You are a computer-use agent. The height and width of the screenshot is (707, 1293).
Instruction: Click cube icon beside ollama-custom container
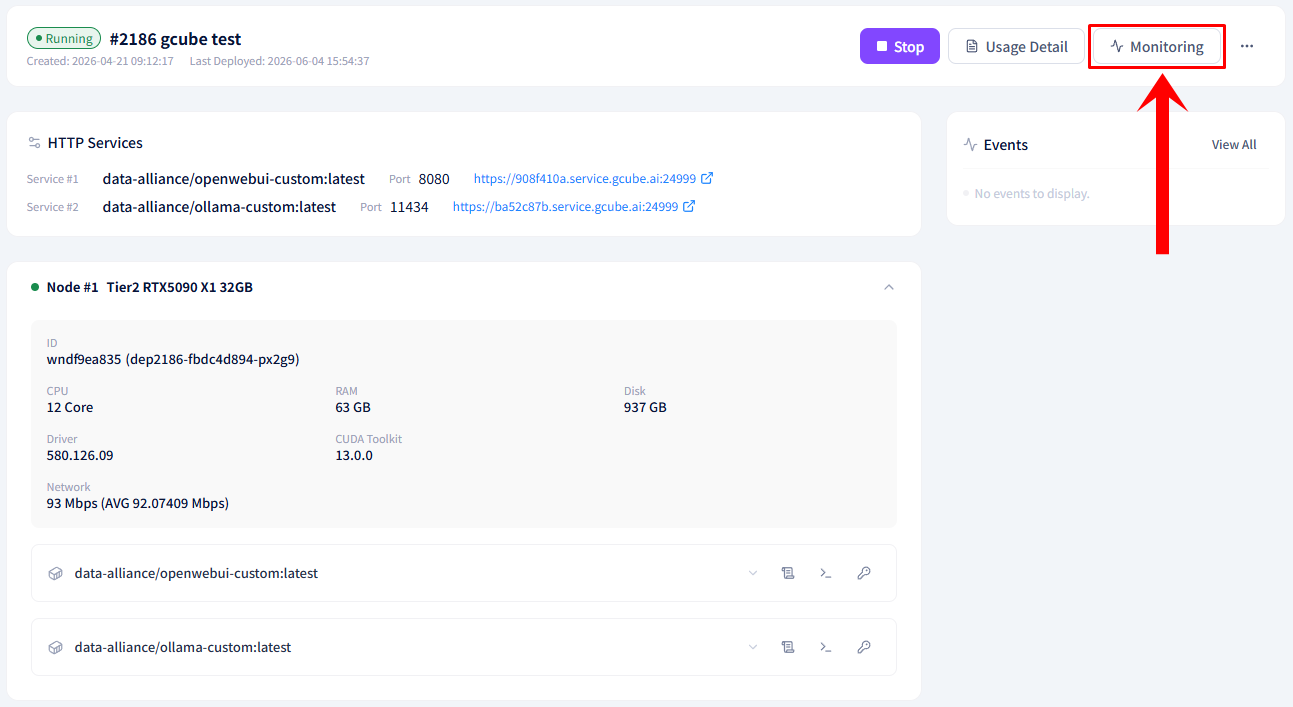[x=56, y=648]
